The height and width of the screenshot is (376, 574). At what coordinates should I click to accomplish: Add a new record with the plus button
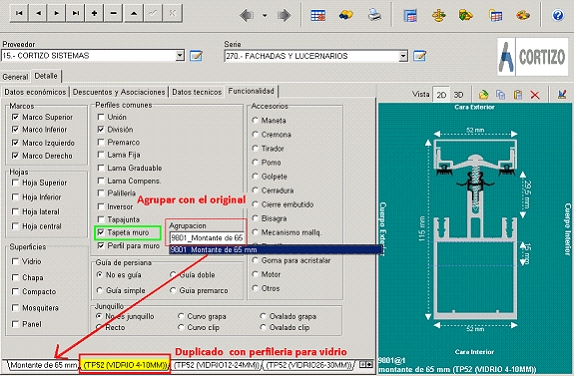(94, 13)
